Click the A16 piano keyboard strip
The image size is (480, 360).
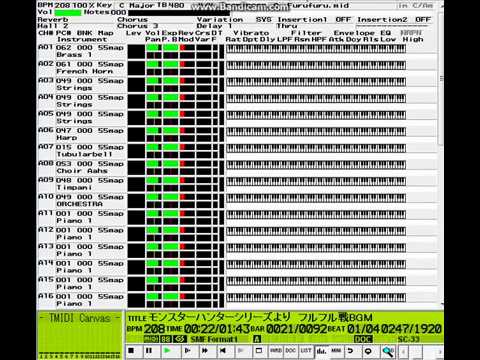(316, 297)
